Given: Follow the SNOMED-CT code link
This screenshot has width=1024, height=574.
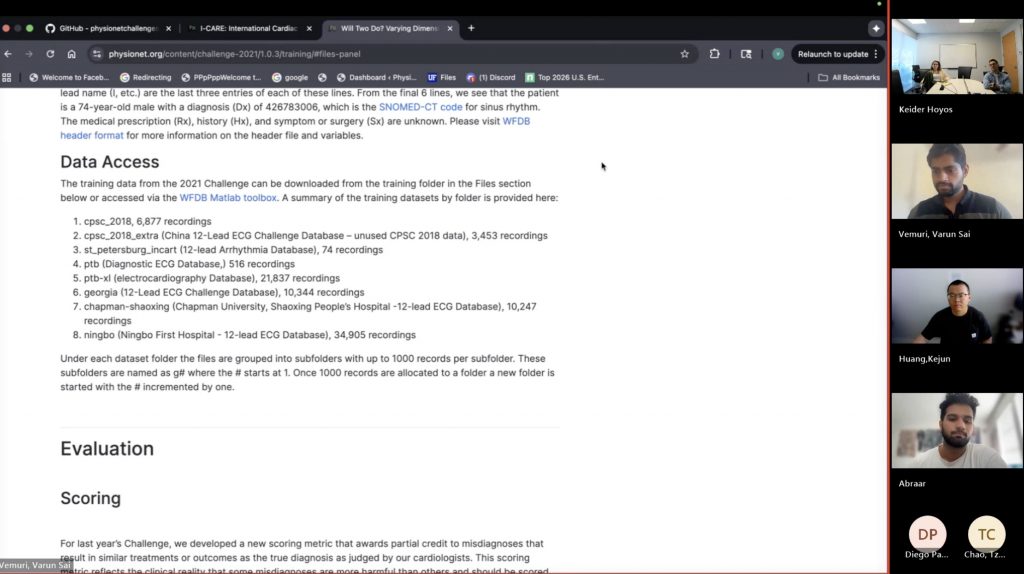Looking at the screenshot, I should (x=420, y=107).
